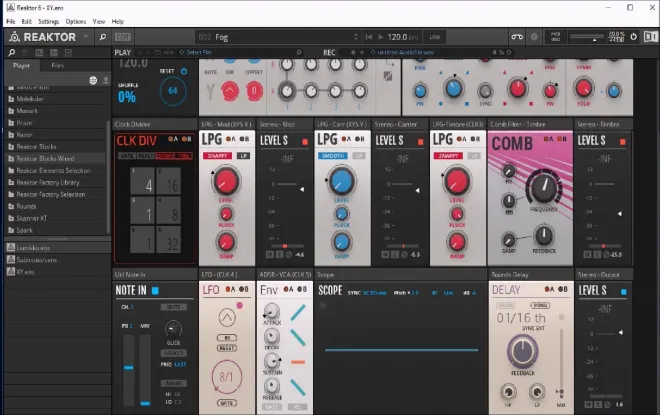This screenshot has height=415, width=660.
Task: Toggle the EDIT mode button
Action: [122, 37]
